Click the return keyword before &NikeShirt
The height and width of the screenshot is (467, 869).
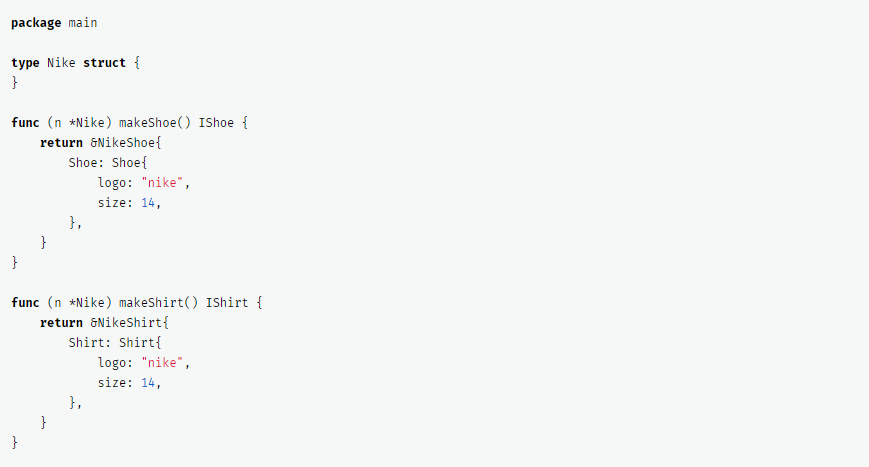pos(61,323)
